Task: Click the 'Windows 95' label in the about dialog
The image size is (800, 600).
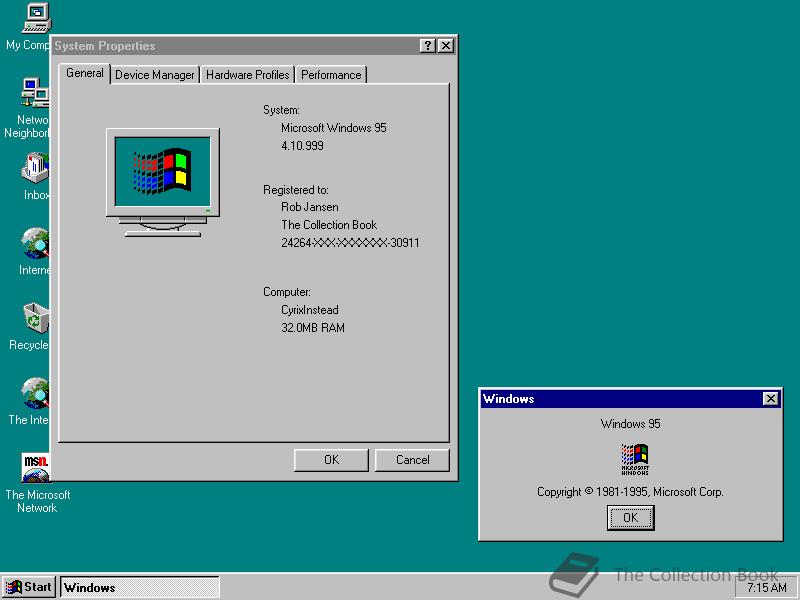Action: tap(631, 424)
